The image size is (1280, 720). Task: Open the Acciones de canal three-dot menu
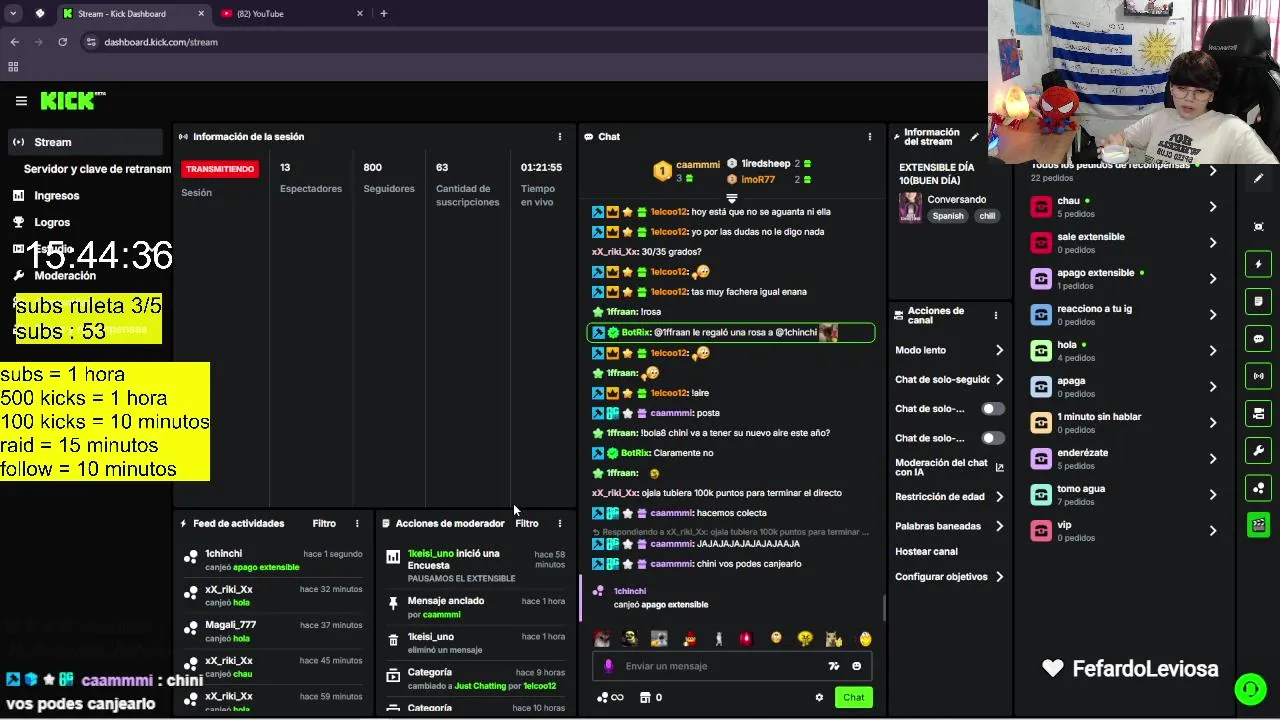pos(995,316)
